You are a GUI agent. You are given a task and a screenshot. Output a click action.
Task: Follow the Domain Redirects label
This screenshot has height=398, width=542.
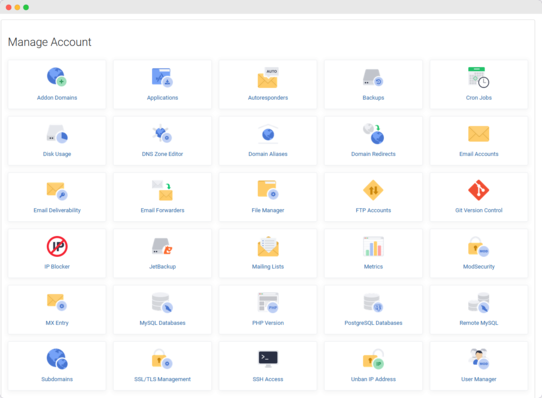pos(373,154)
